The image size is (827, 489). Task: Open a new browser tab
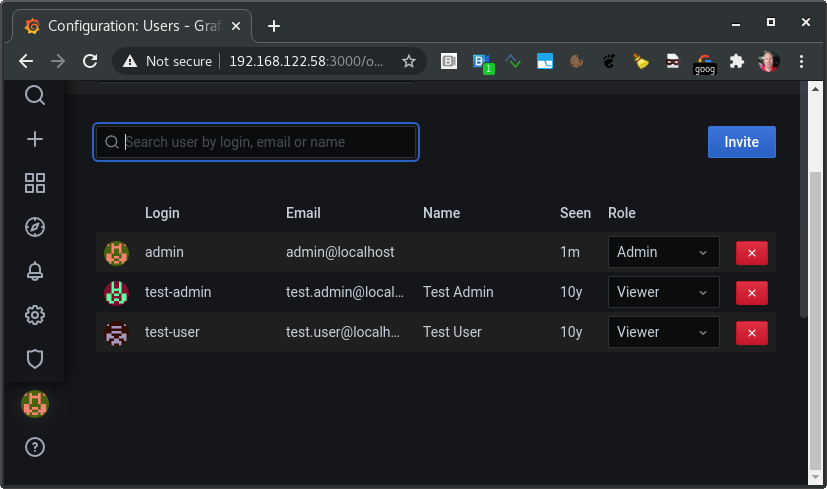(x=274, y=26)
